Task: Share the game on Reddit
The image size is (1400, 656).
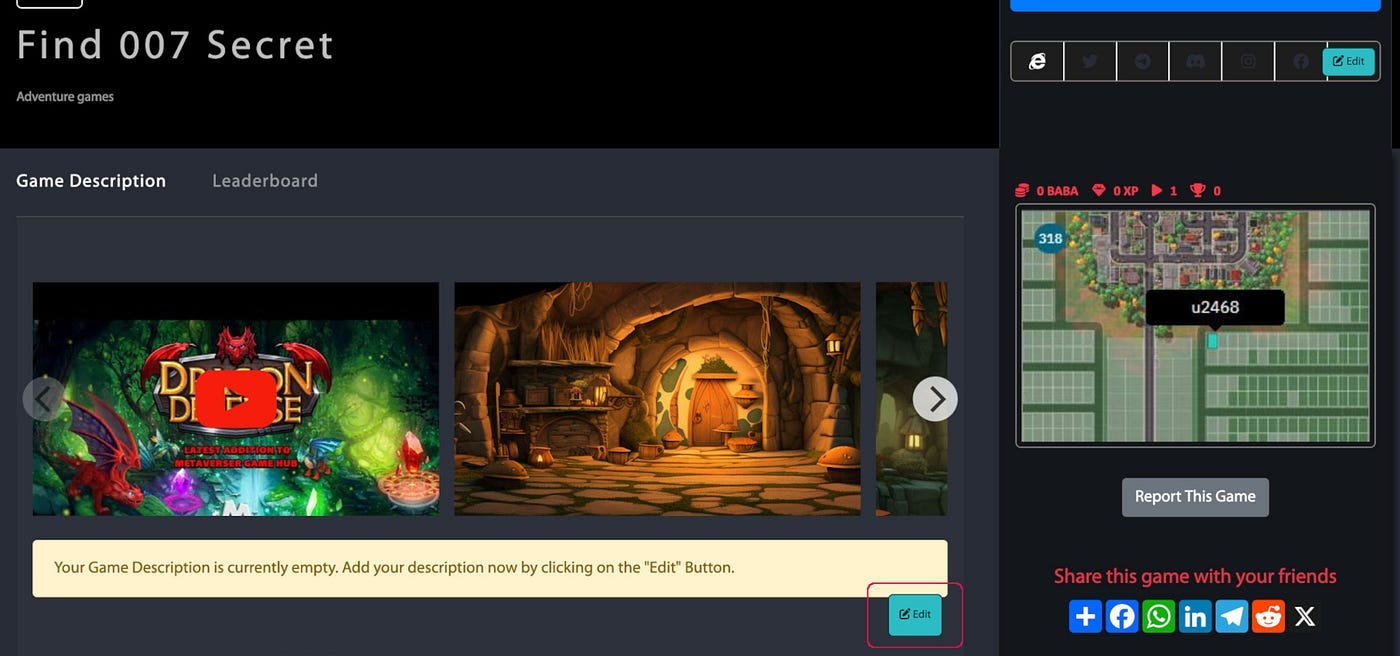Action: pos(1268,616)
